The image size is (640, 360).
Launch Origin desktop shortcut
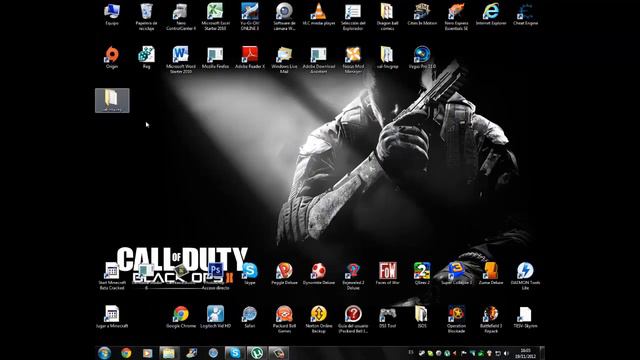coord(112,57)
